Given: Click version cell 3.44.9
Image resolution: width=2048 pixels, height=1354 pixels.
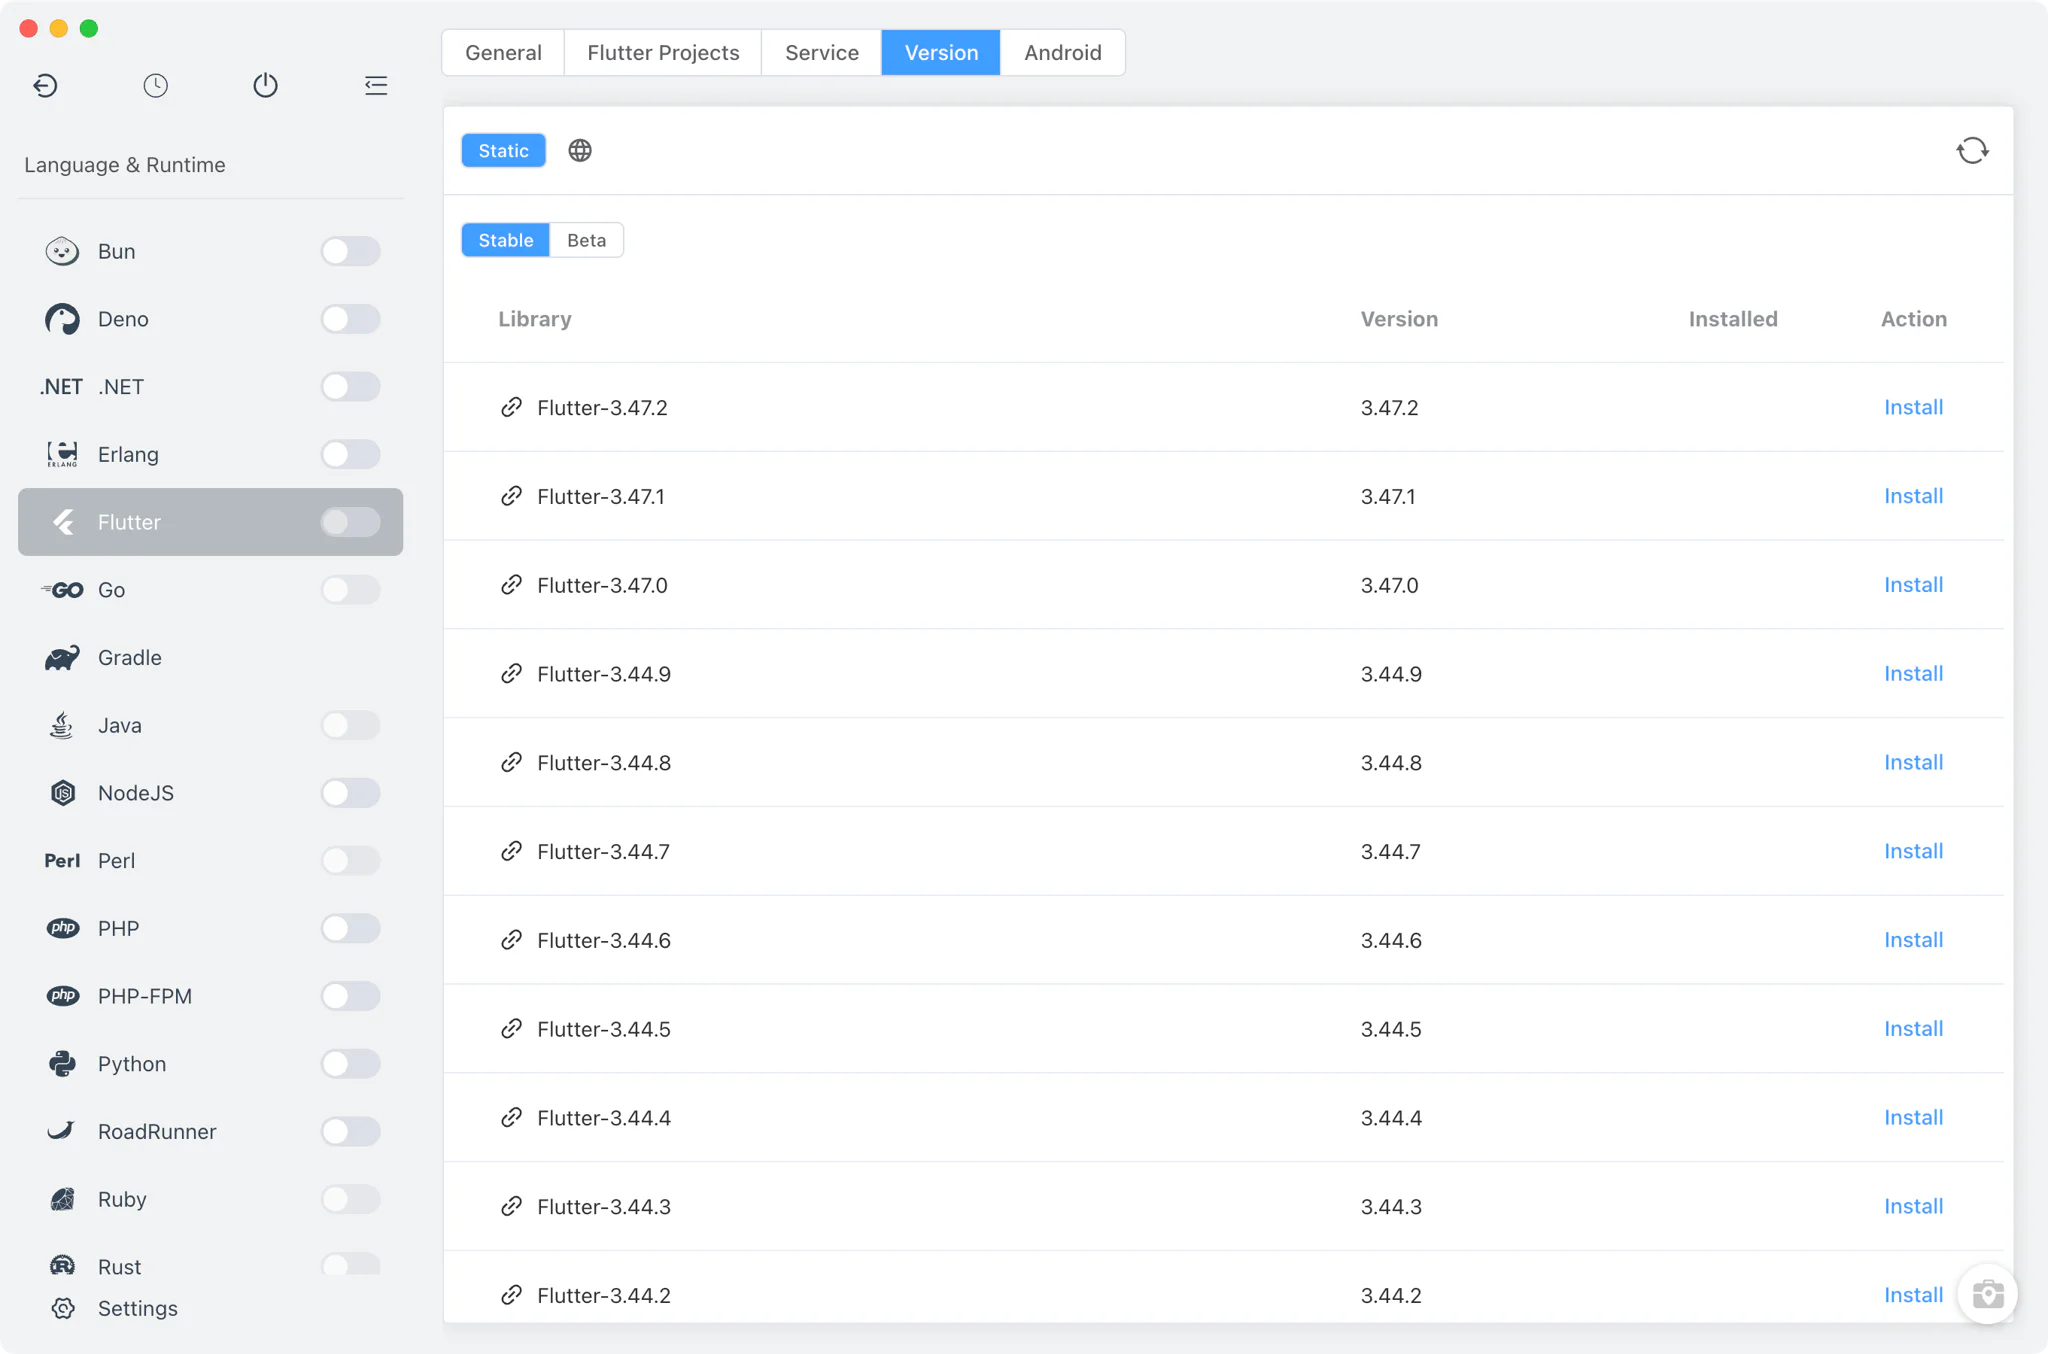Looking at the screenshot, I should point(1391,674).
